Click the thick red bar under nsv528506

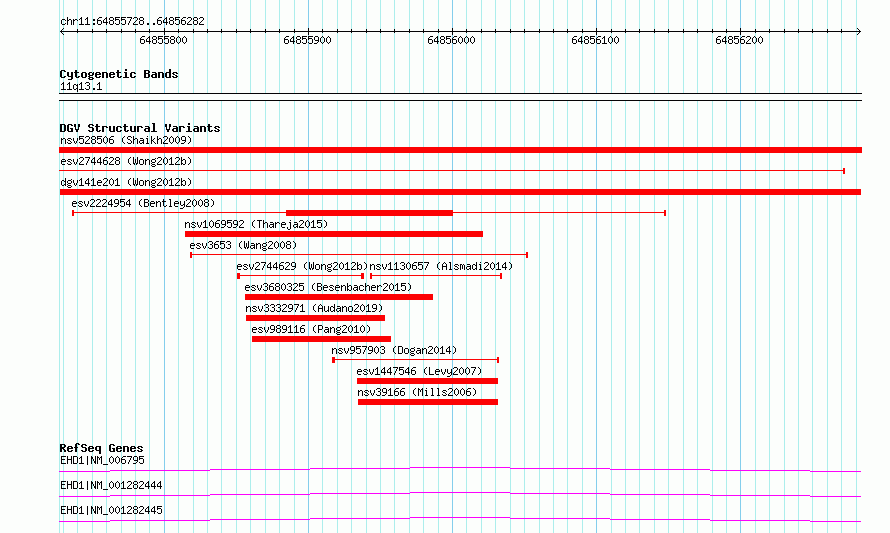pos(460,150)
